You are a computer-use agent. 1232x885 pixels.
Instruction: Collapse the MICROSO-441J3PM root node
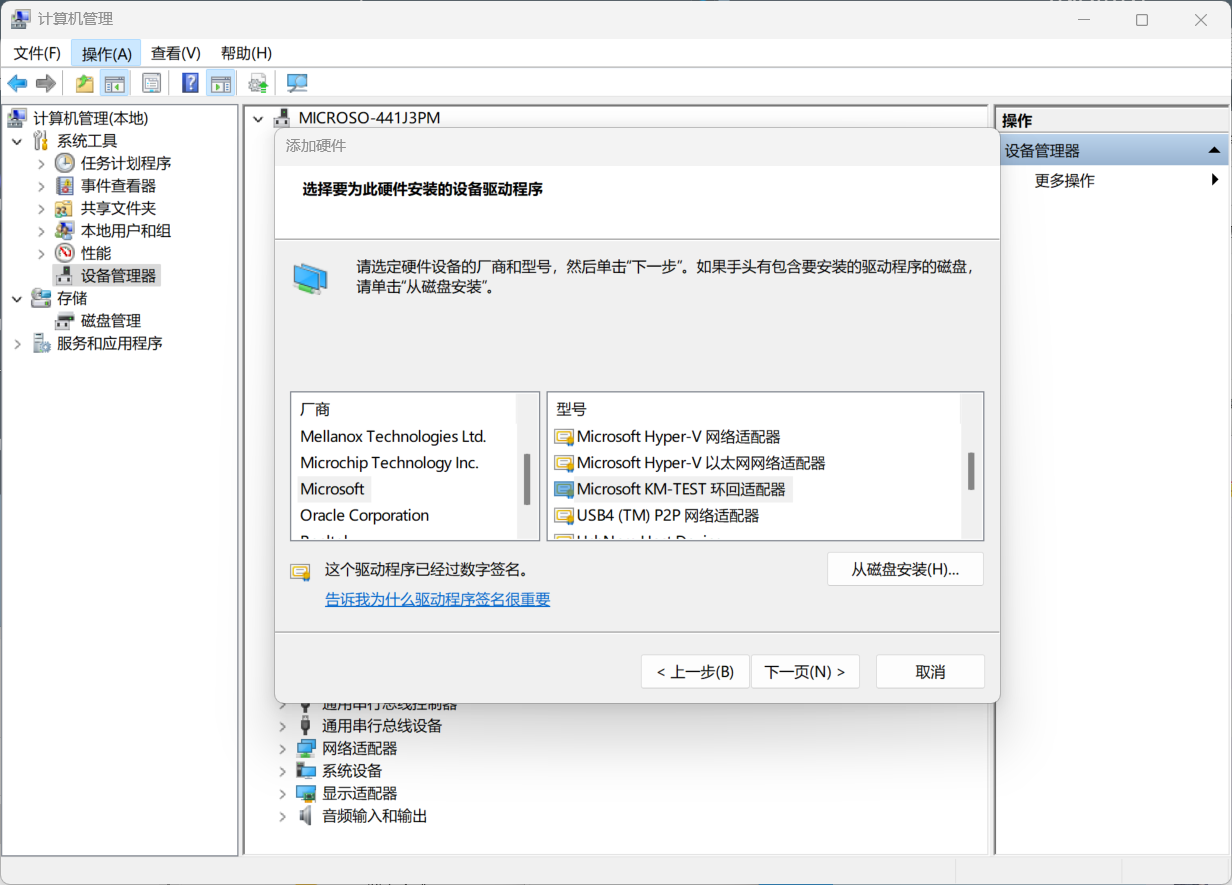point(258,118)
